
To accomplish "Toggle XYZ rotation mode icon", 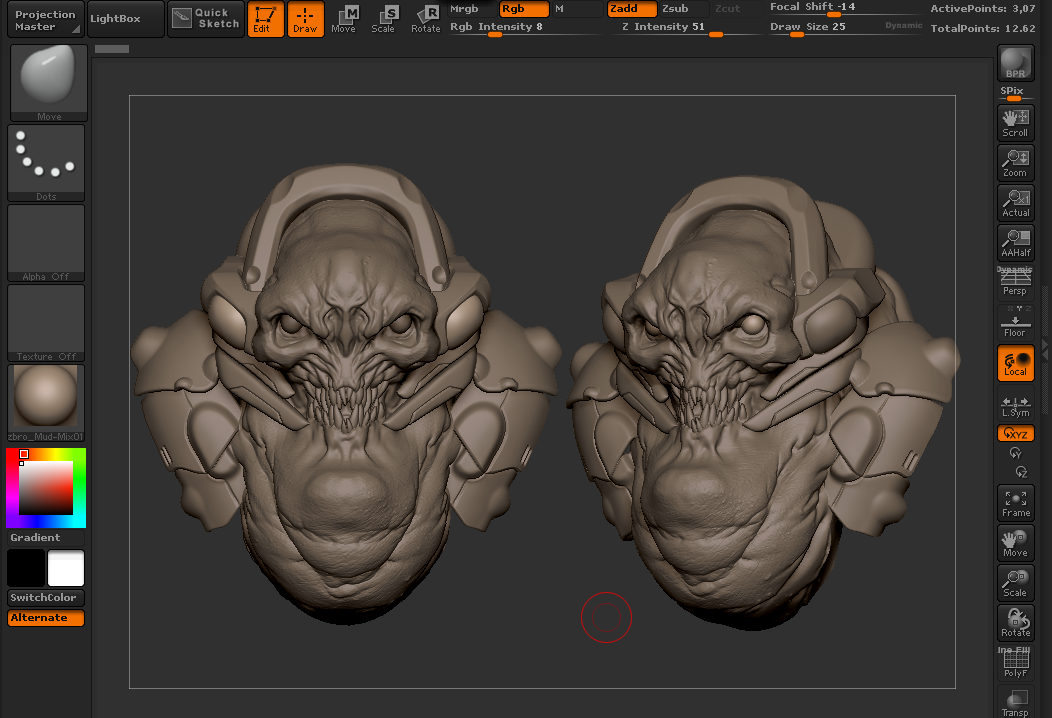I will pos(1016,433).
